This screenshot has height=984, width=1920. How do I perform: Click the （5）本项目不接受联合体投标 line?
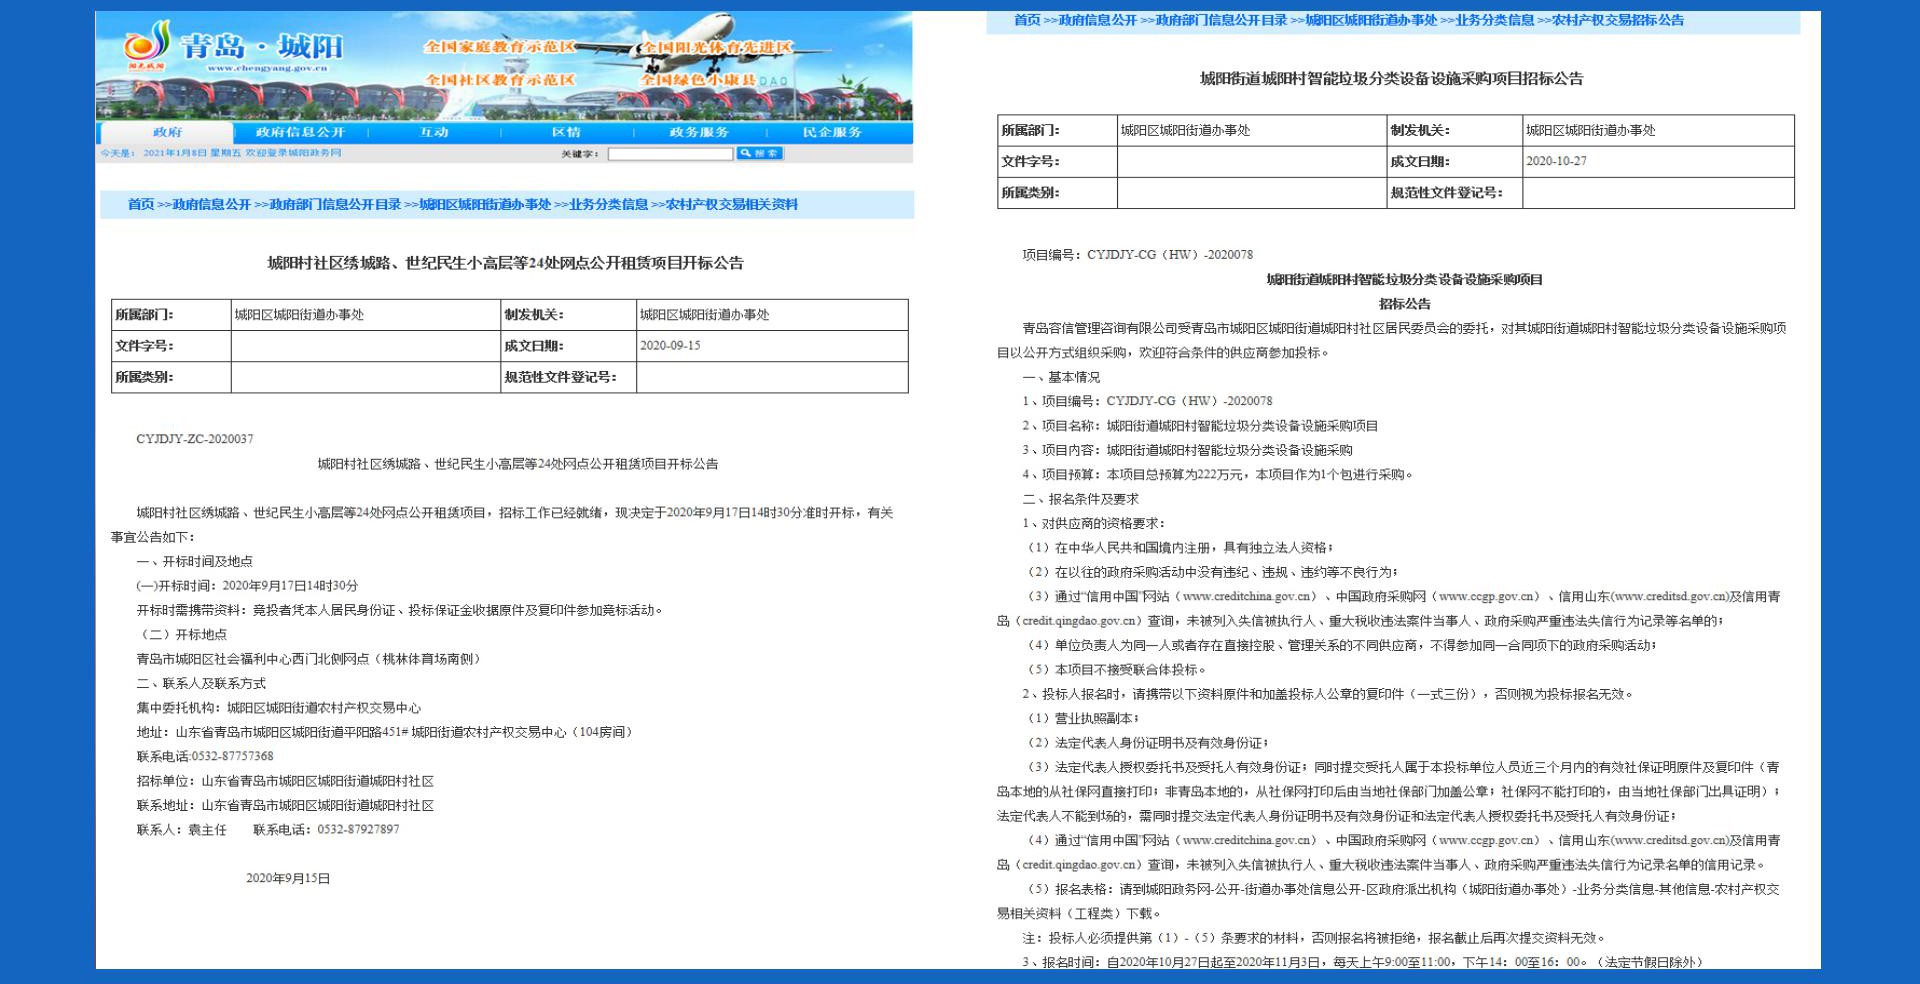click(1115, 670)
